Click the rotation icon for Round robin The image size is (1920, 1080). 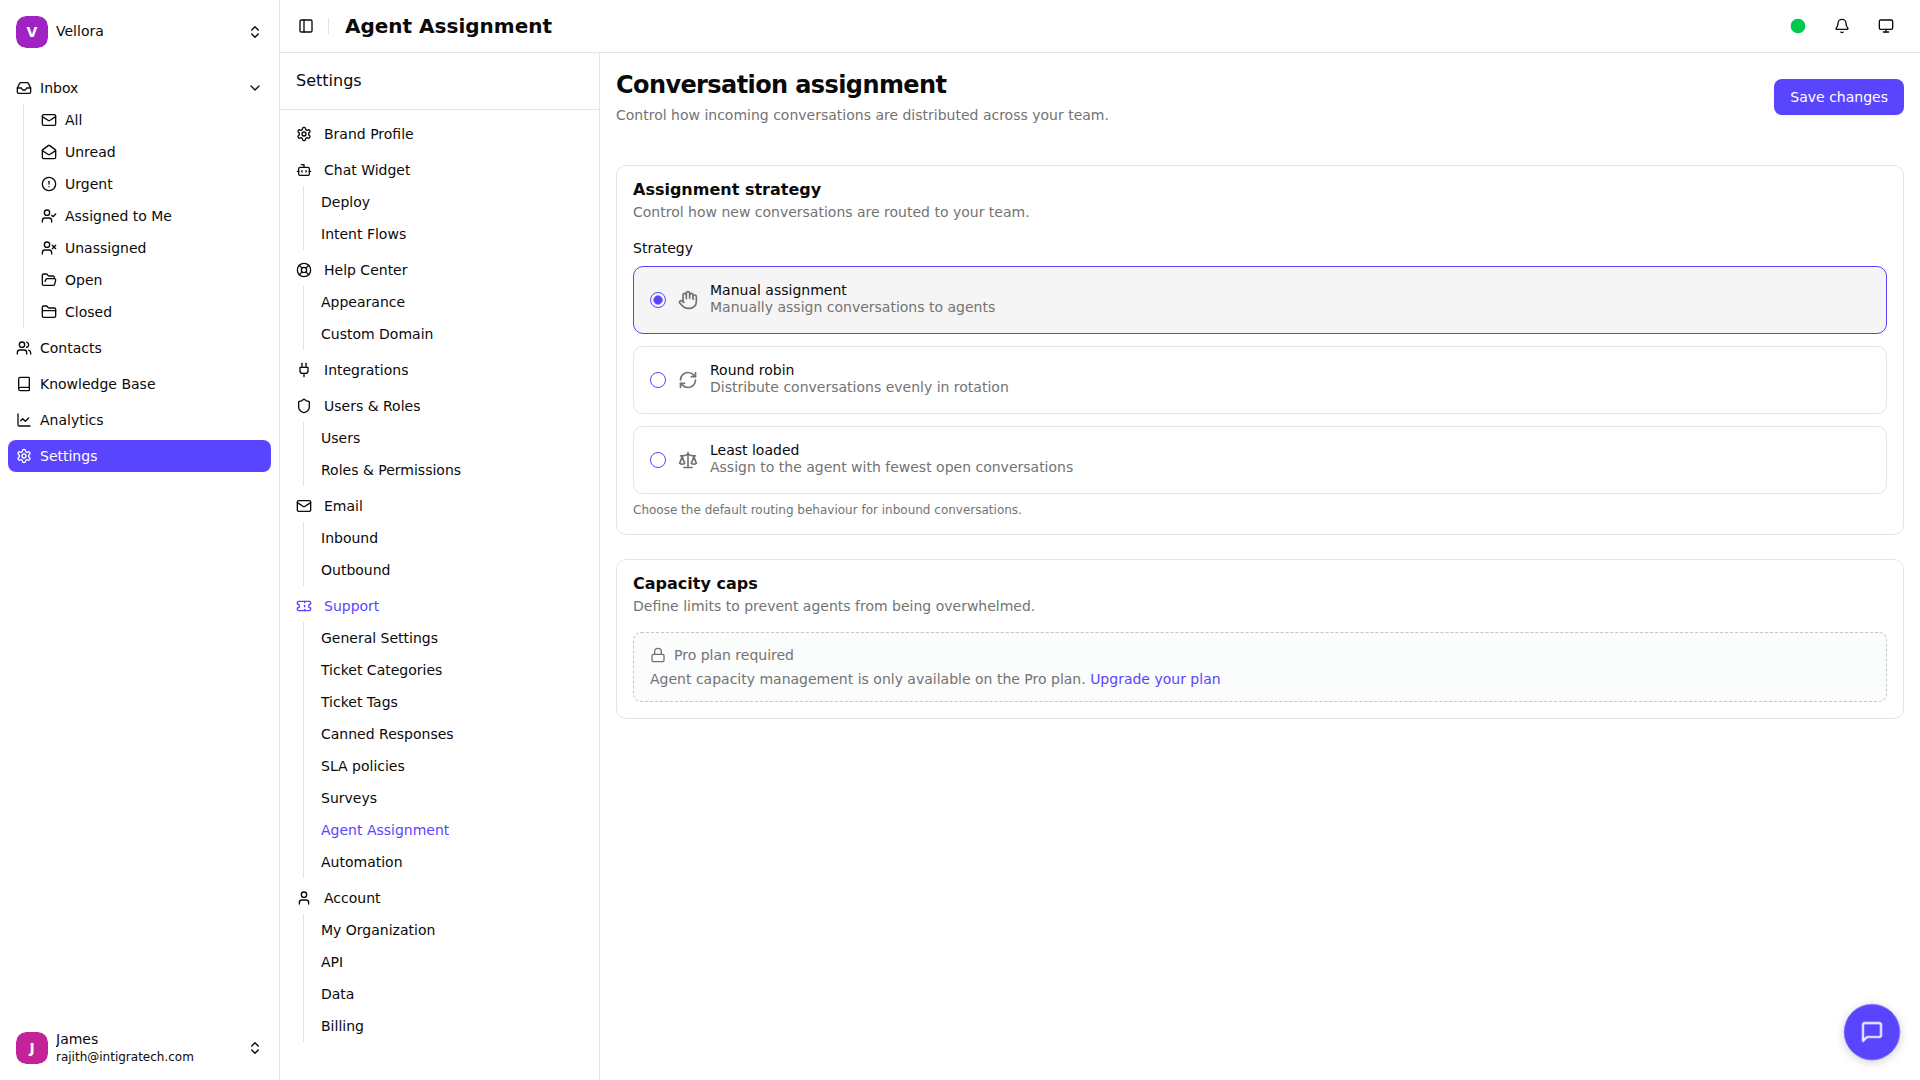coord(688,380)
